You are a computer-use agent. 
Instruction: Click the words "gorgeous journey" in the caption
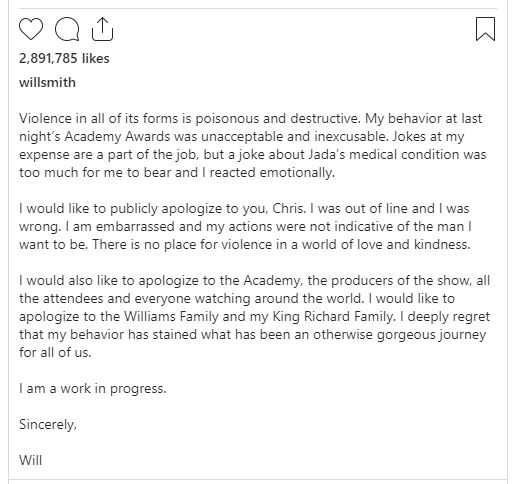point(431,335)
